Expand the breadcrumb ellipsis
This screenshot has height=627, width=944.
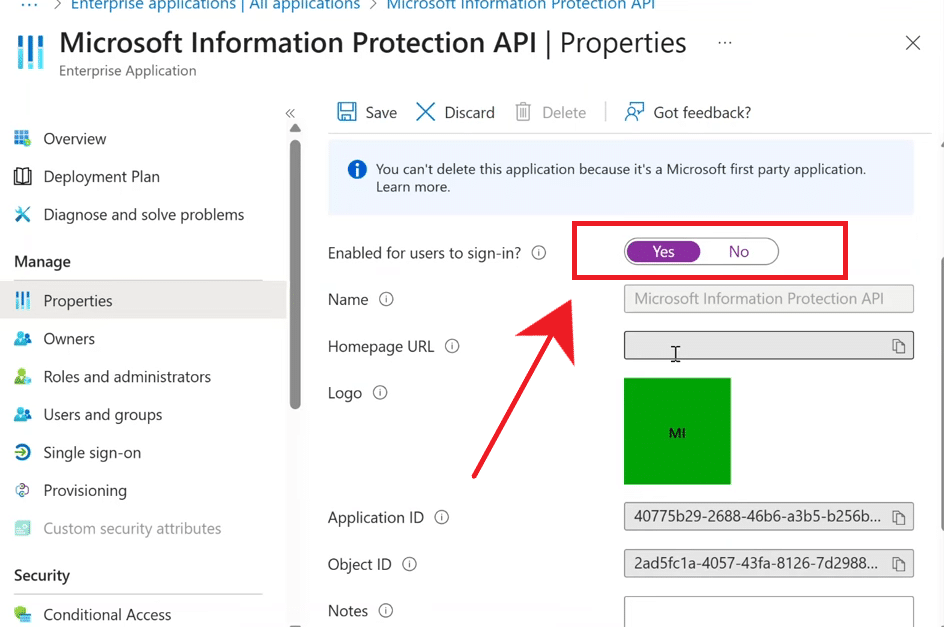[x=29, y=5]
